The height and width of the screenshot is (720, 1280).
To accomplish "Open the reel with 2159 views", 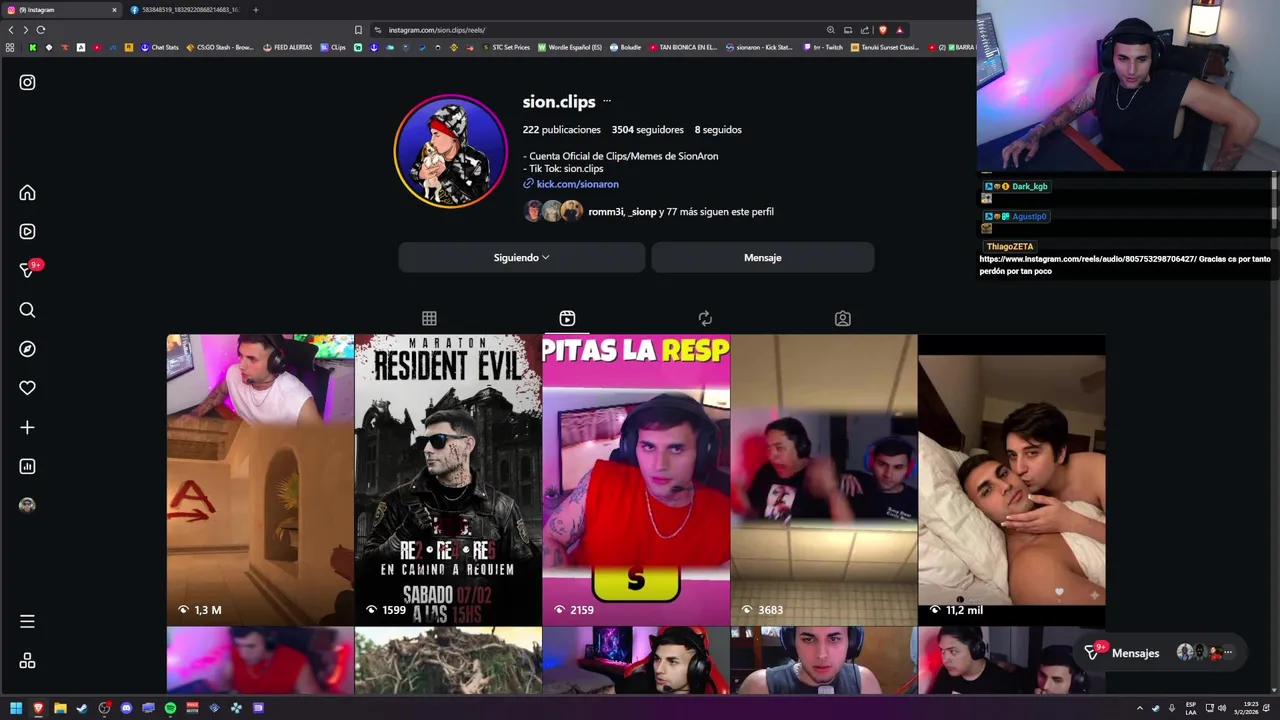I will tap(636, 479).
